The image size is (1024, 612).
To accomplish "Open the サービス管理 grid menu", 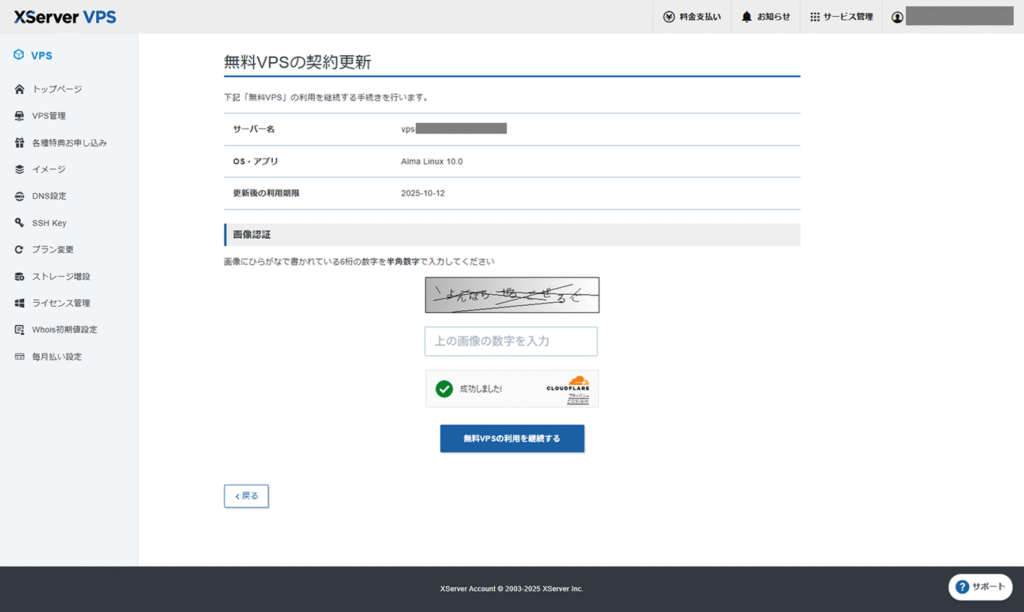I will click(841, 17).
